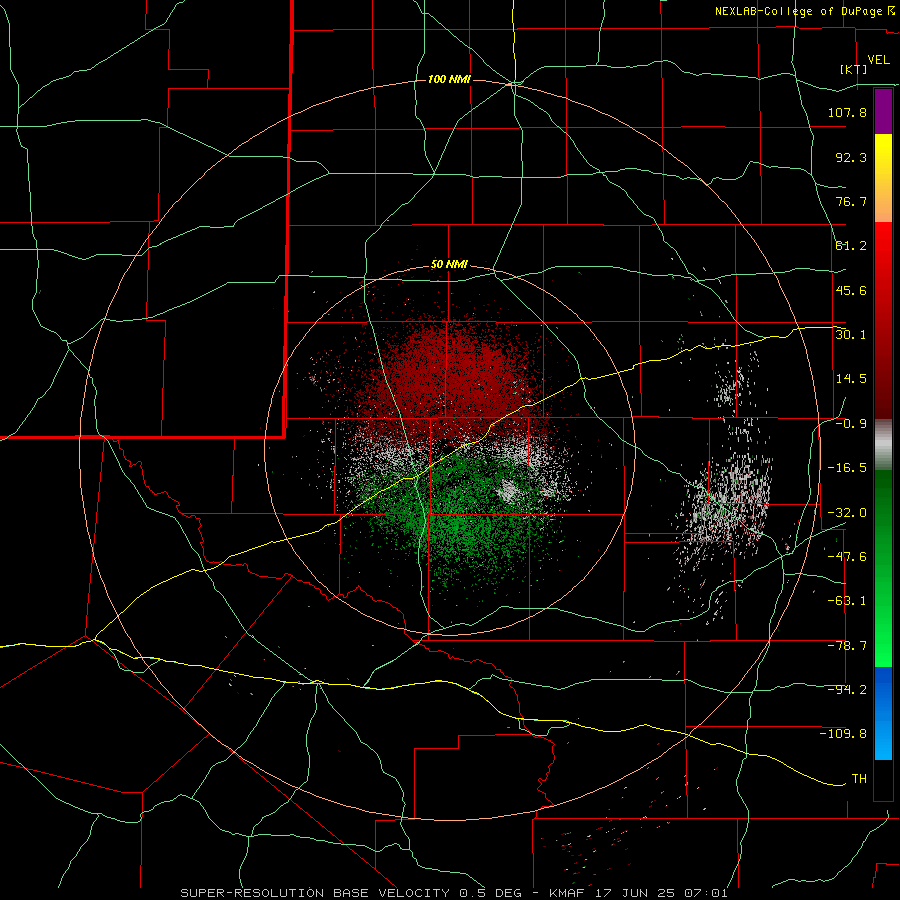Select the 45.6 velocity value
This screenshot has width=900, height=900.
851,290
